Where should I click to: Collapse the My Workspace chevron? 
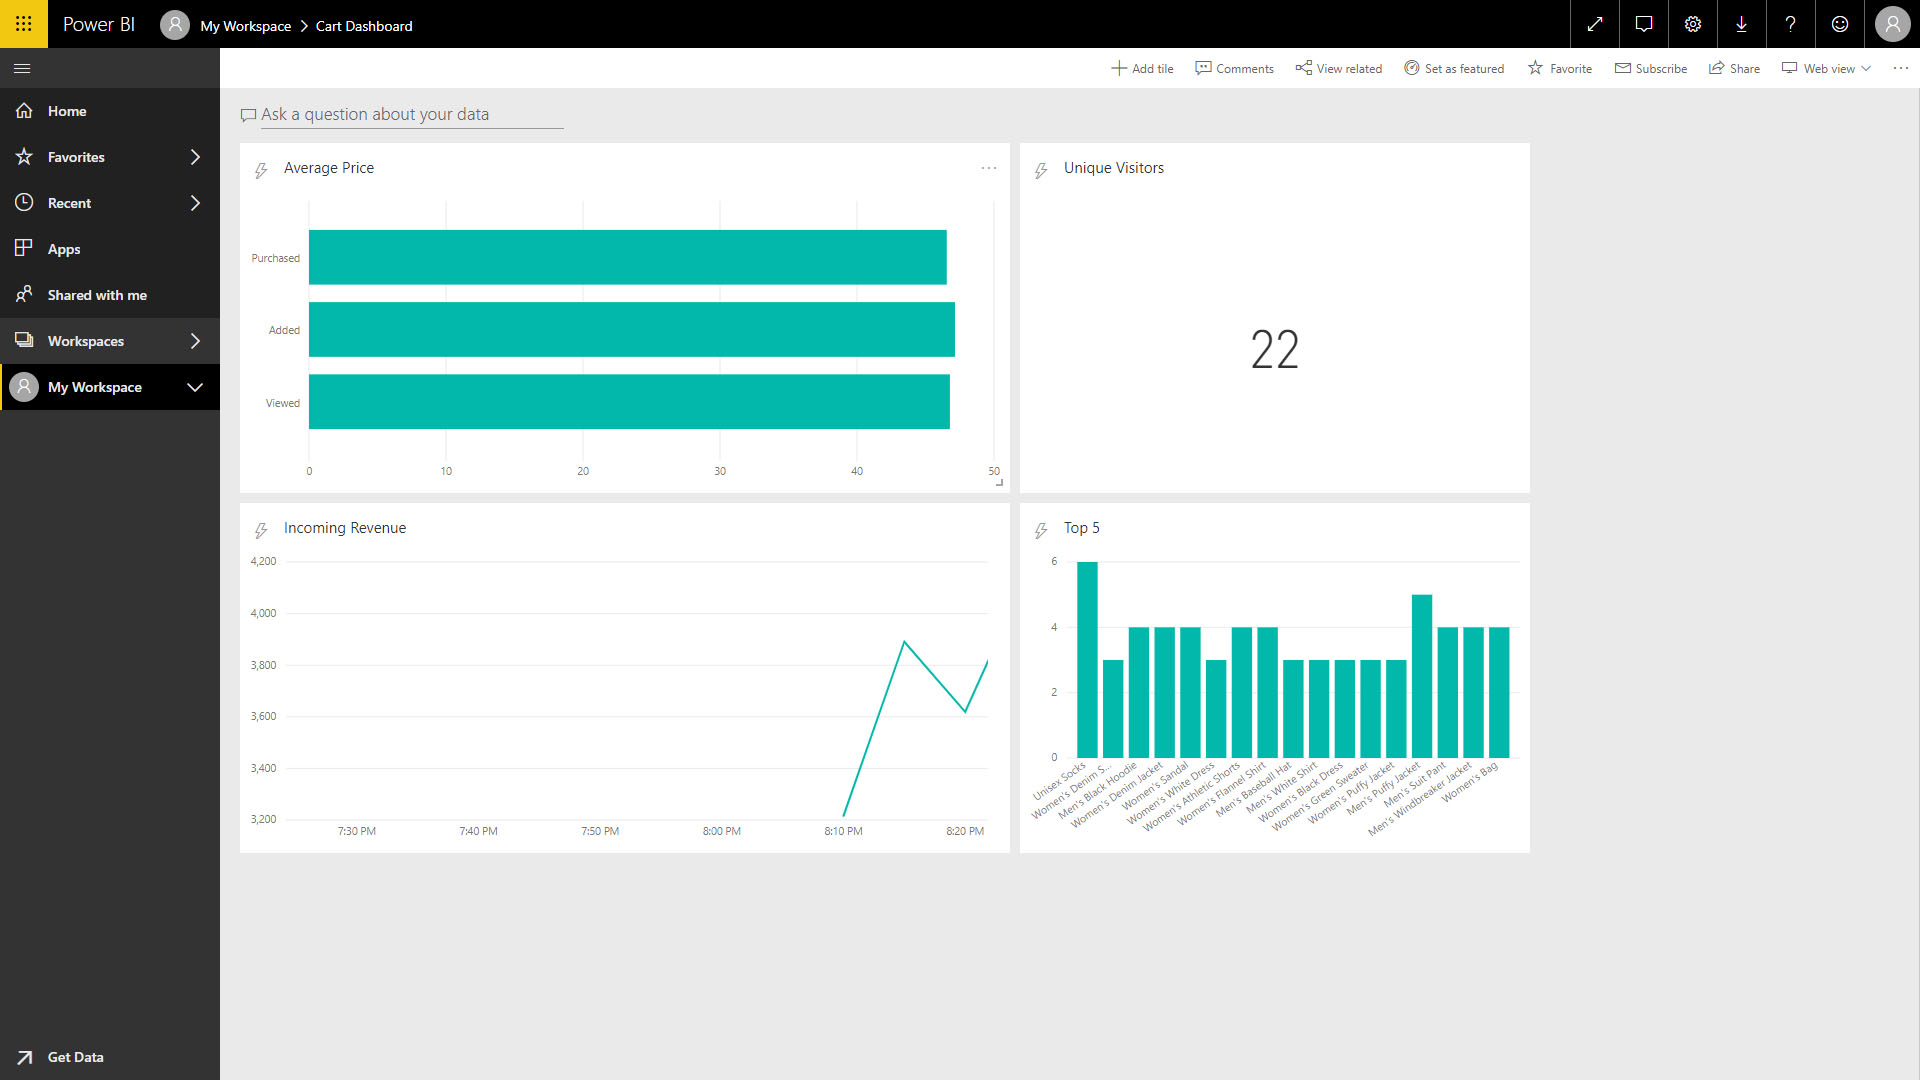pyautogui.click(x=195, y=387)
